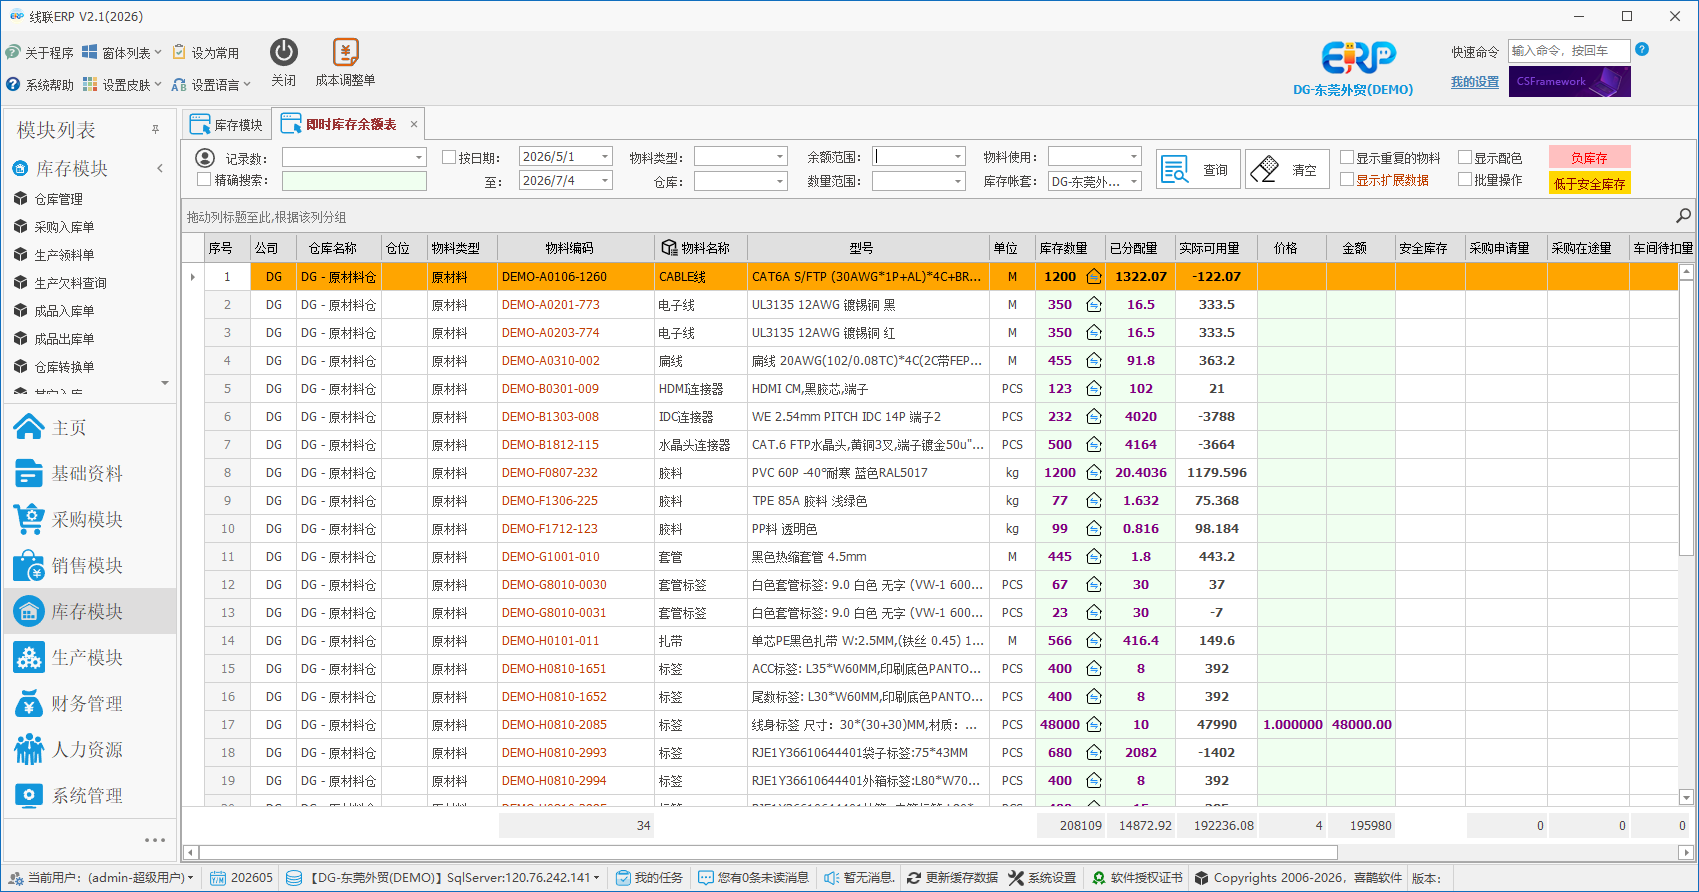Enable the 按日期 checkbox

(x=449, y=157)
